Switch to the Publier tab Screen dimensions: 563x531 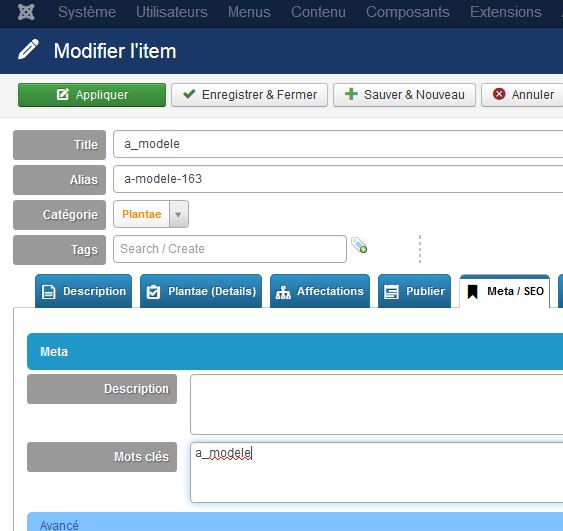point(414,291)
